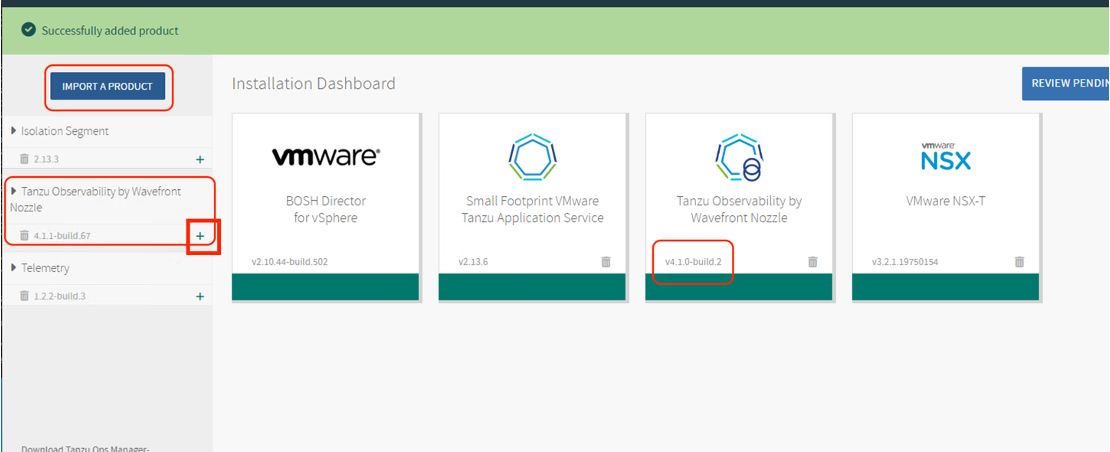Add Isolation Segment 2.13.3 with plus icon
1110x452 pixels.
coord(200,159)
